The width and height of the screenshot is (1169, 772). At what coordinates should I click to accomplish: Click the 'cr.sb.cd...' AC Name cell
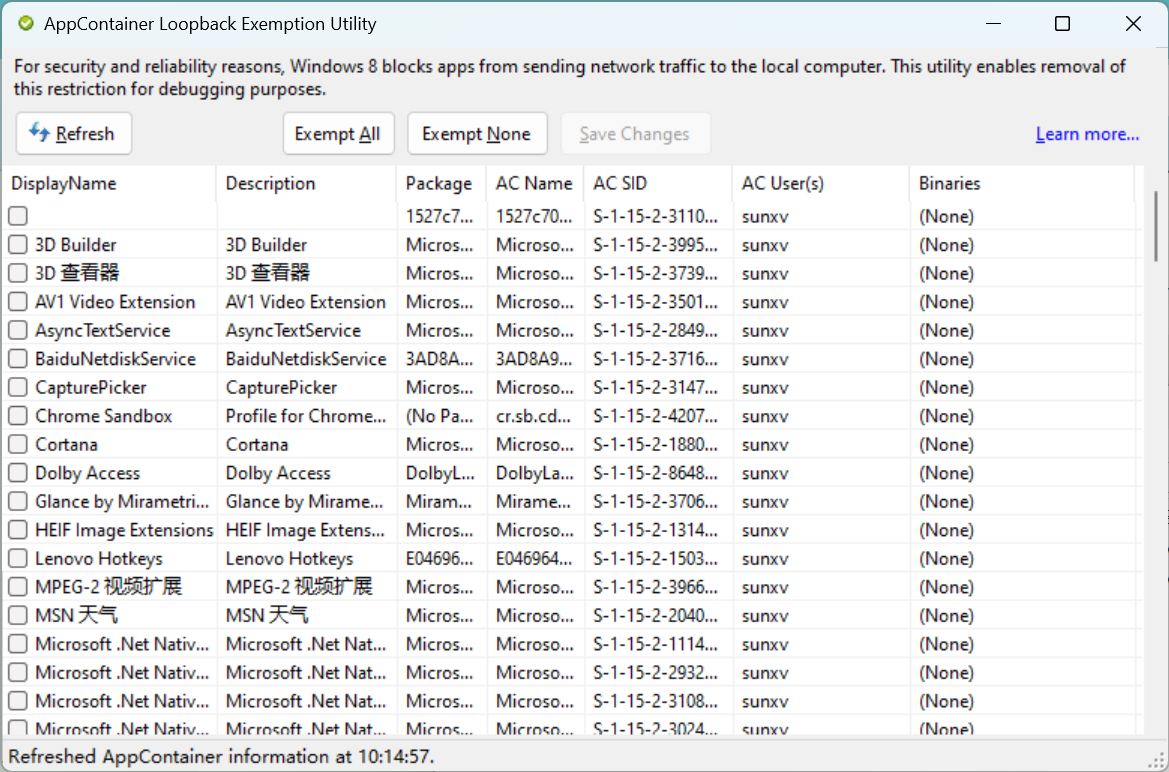[535, 416]
